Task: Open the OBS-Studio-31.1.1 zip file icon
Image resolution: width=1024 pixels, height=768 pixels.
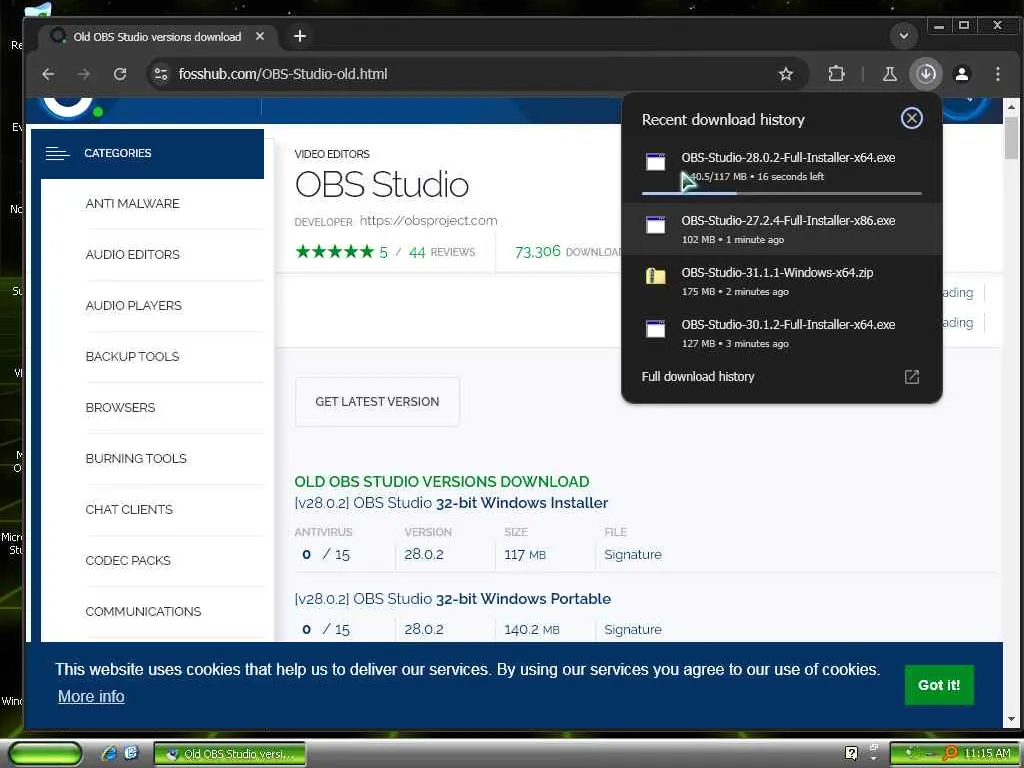Action: click(x=656, y=276)
